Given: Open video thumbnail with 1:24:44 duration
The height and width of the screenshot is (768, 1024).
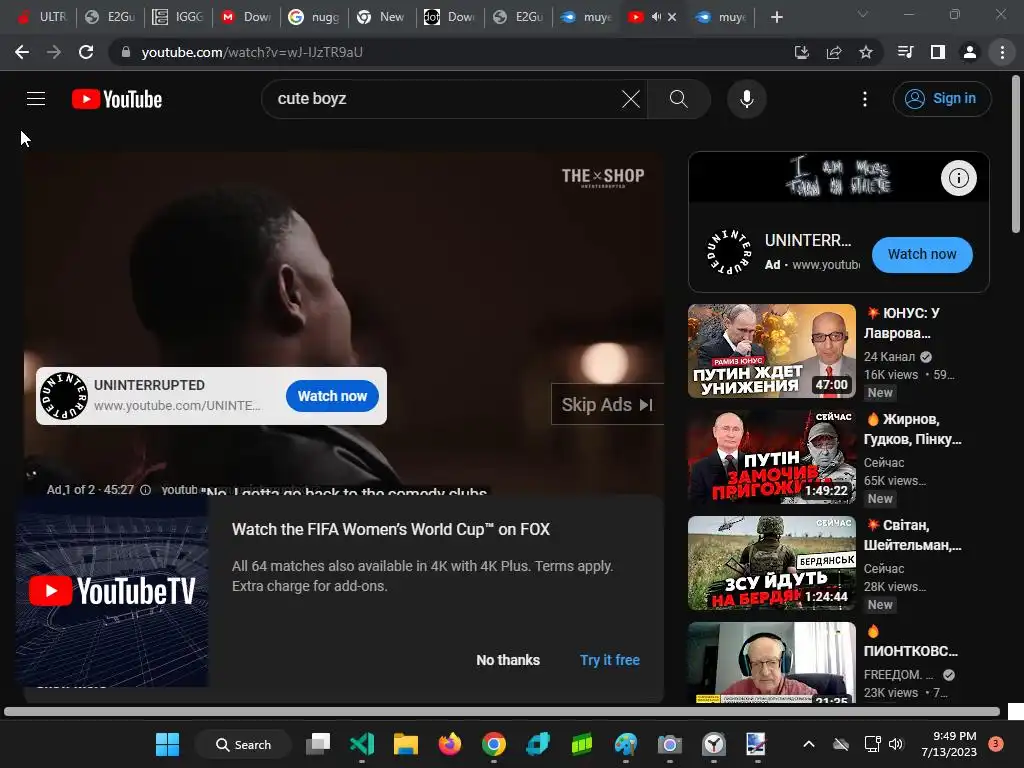Looking at the screenshot, I should pyautogui.click(x=771, y=563).
